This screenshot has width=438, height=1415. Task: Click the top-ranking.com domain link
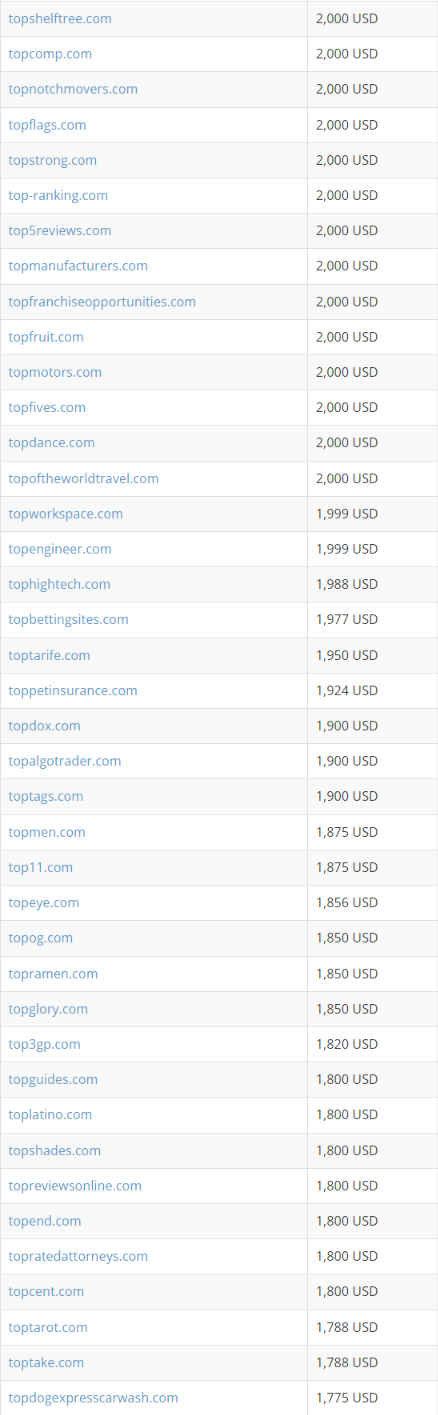click(x=58, y=195)
